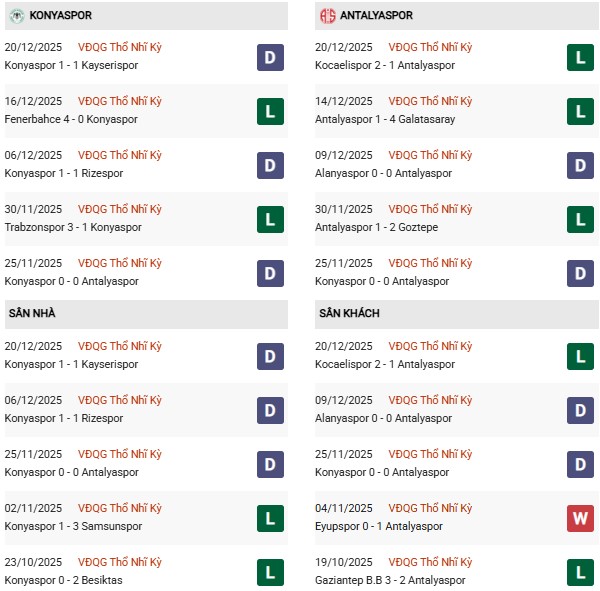Click the Konyaspor 1 - 3 Samsunspor match text
The image size is (600, 591).
(74, 527)
